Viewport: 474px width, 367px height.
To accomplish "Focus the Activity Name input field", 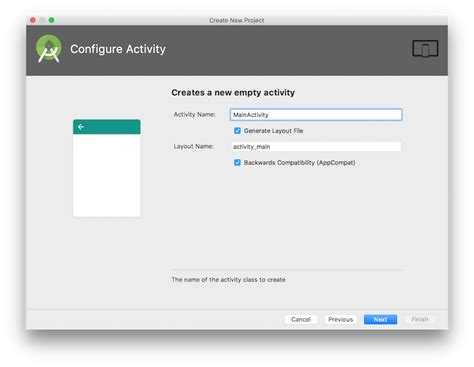I will click(316, 115).
